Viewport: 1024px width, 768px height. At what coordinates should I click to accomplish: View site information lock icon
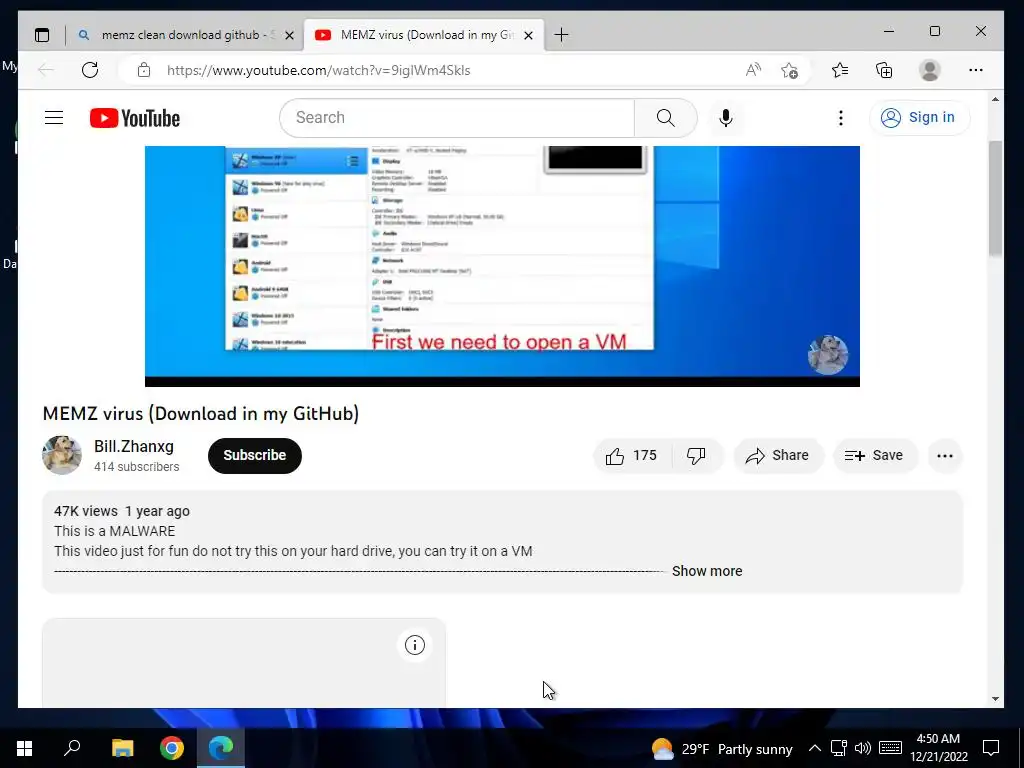(x=144, y=70)
